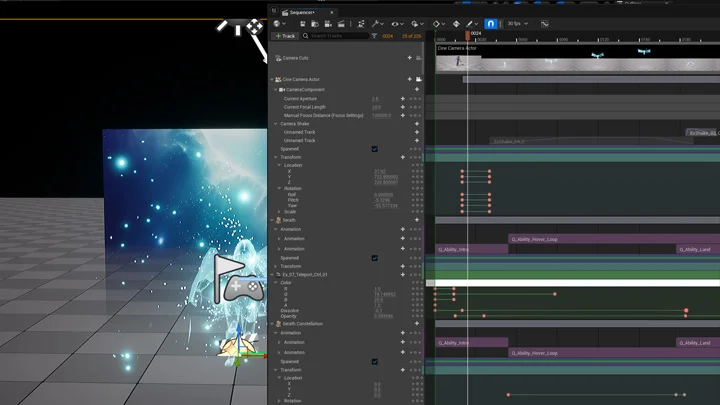The height and width of the screenshot is (405, 720).
Task: Collapse the Camera Shake section
Action: [x=276, y=124]
